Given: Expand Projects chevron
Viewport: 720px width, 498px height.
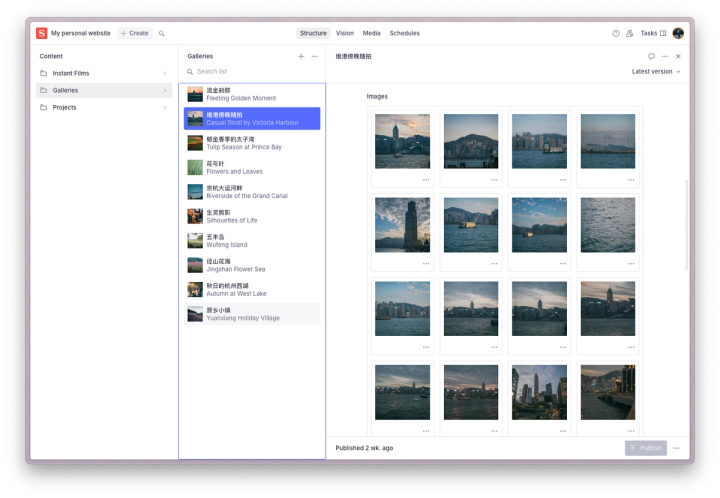Looking at the screenshot, I should tap(165, 107).
